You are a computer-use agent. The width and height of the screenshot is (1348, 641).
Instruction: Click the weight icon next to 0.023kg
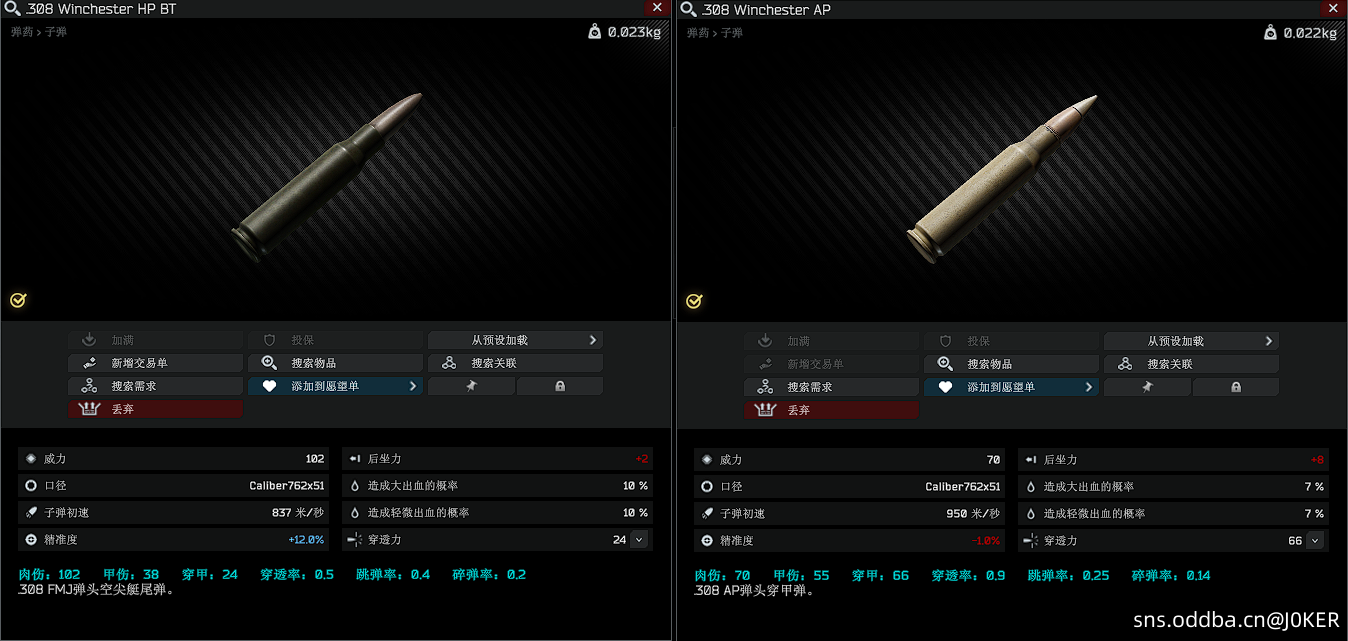(x=595, y=32)
